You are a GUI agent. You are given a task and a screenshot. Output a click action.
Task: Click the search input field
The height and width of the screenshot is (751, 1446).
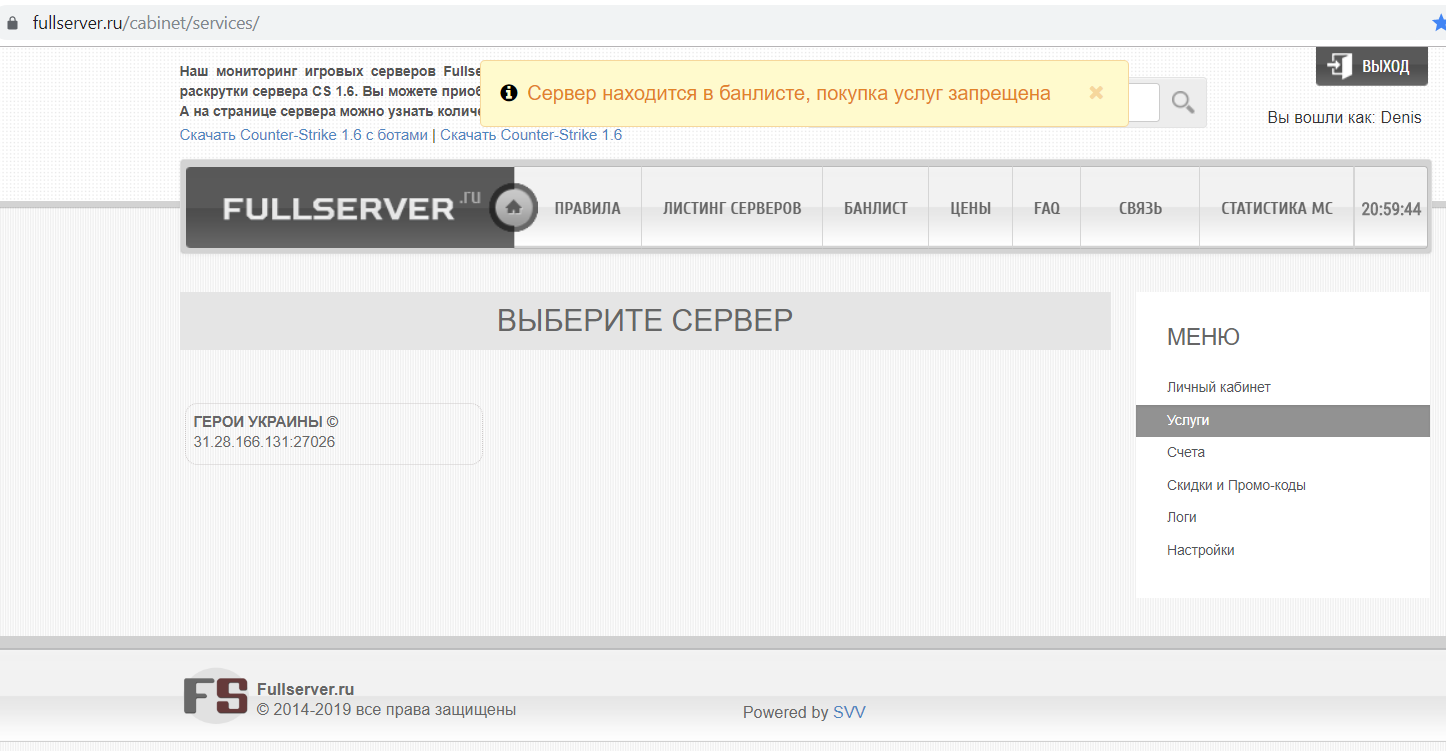point(1144,102)
